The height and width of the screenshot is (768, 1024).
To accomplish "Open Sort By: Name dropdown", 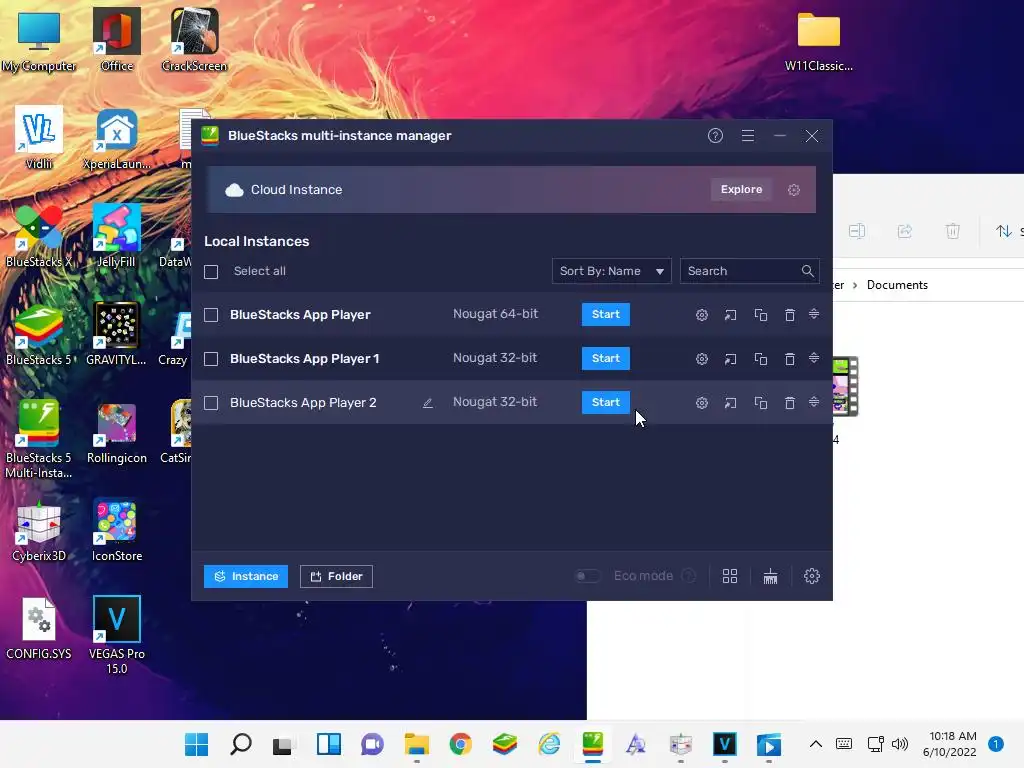I will click(611, 271).
